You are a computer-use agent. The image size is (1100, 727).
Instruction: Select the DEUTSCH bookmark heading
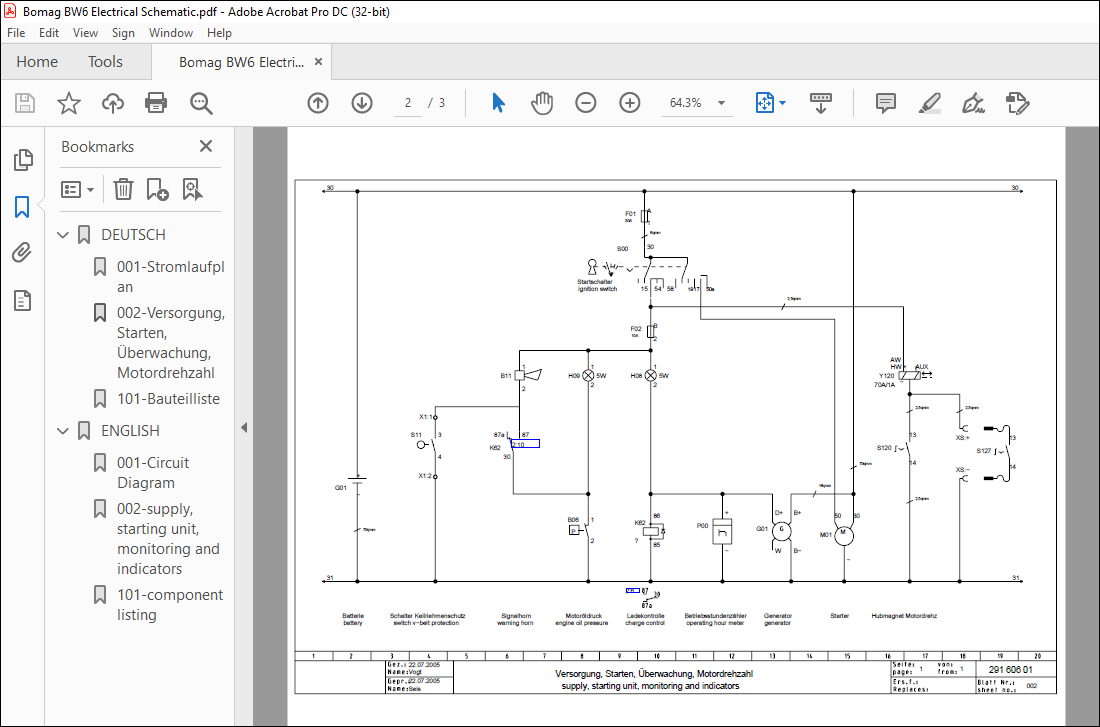pos(133,234)
